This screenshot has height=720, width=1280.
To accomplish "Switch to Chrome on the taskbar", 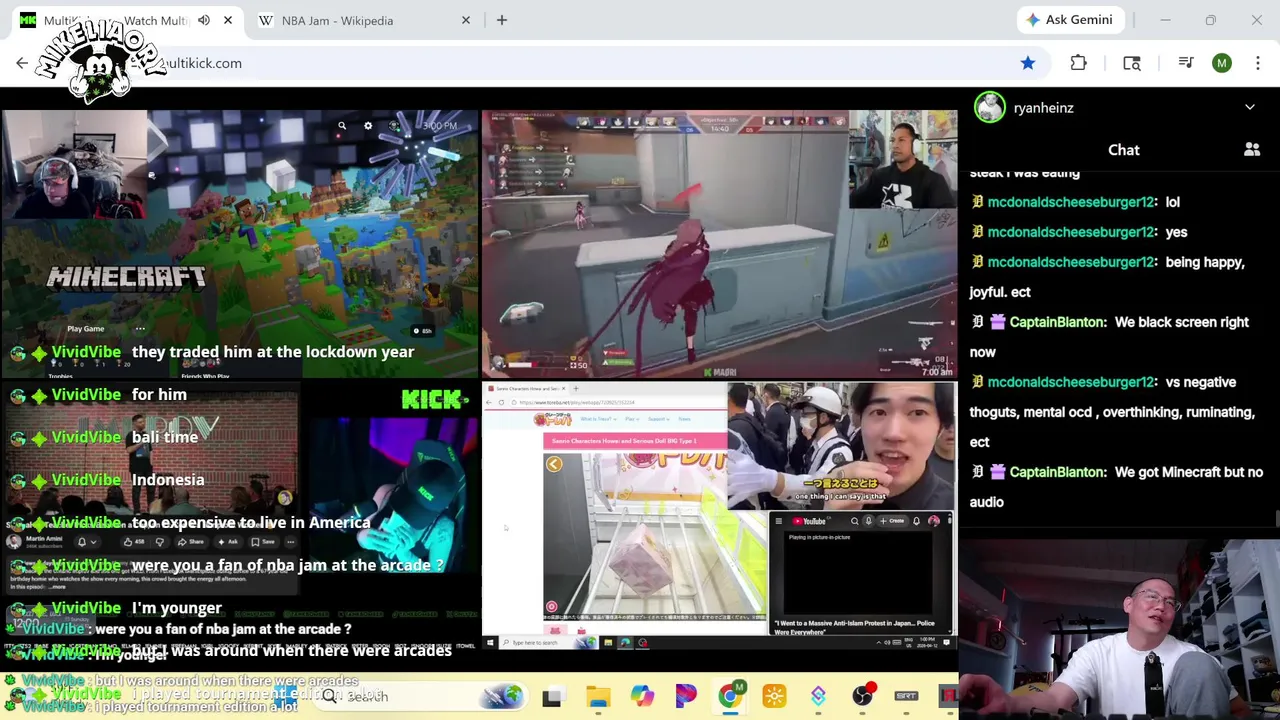I will click(x=731, y=696).
